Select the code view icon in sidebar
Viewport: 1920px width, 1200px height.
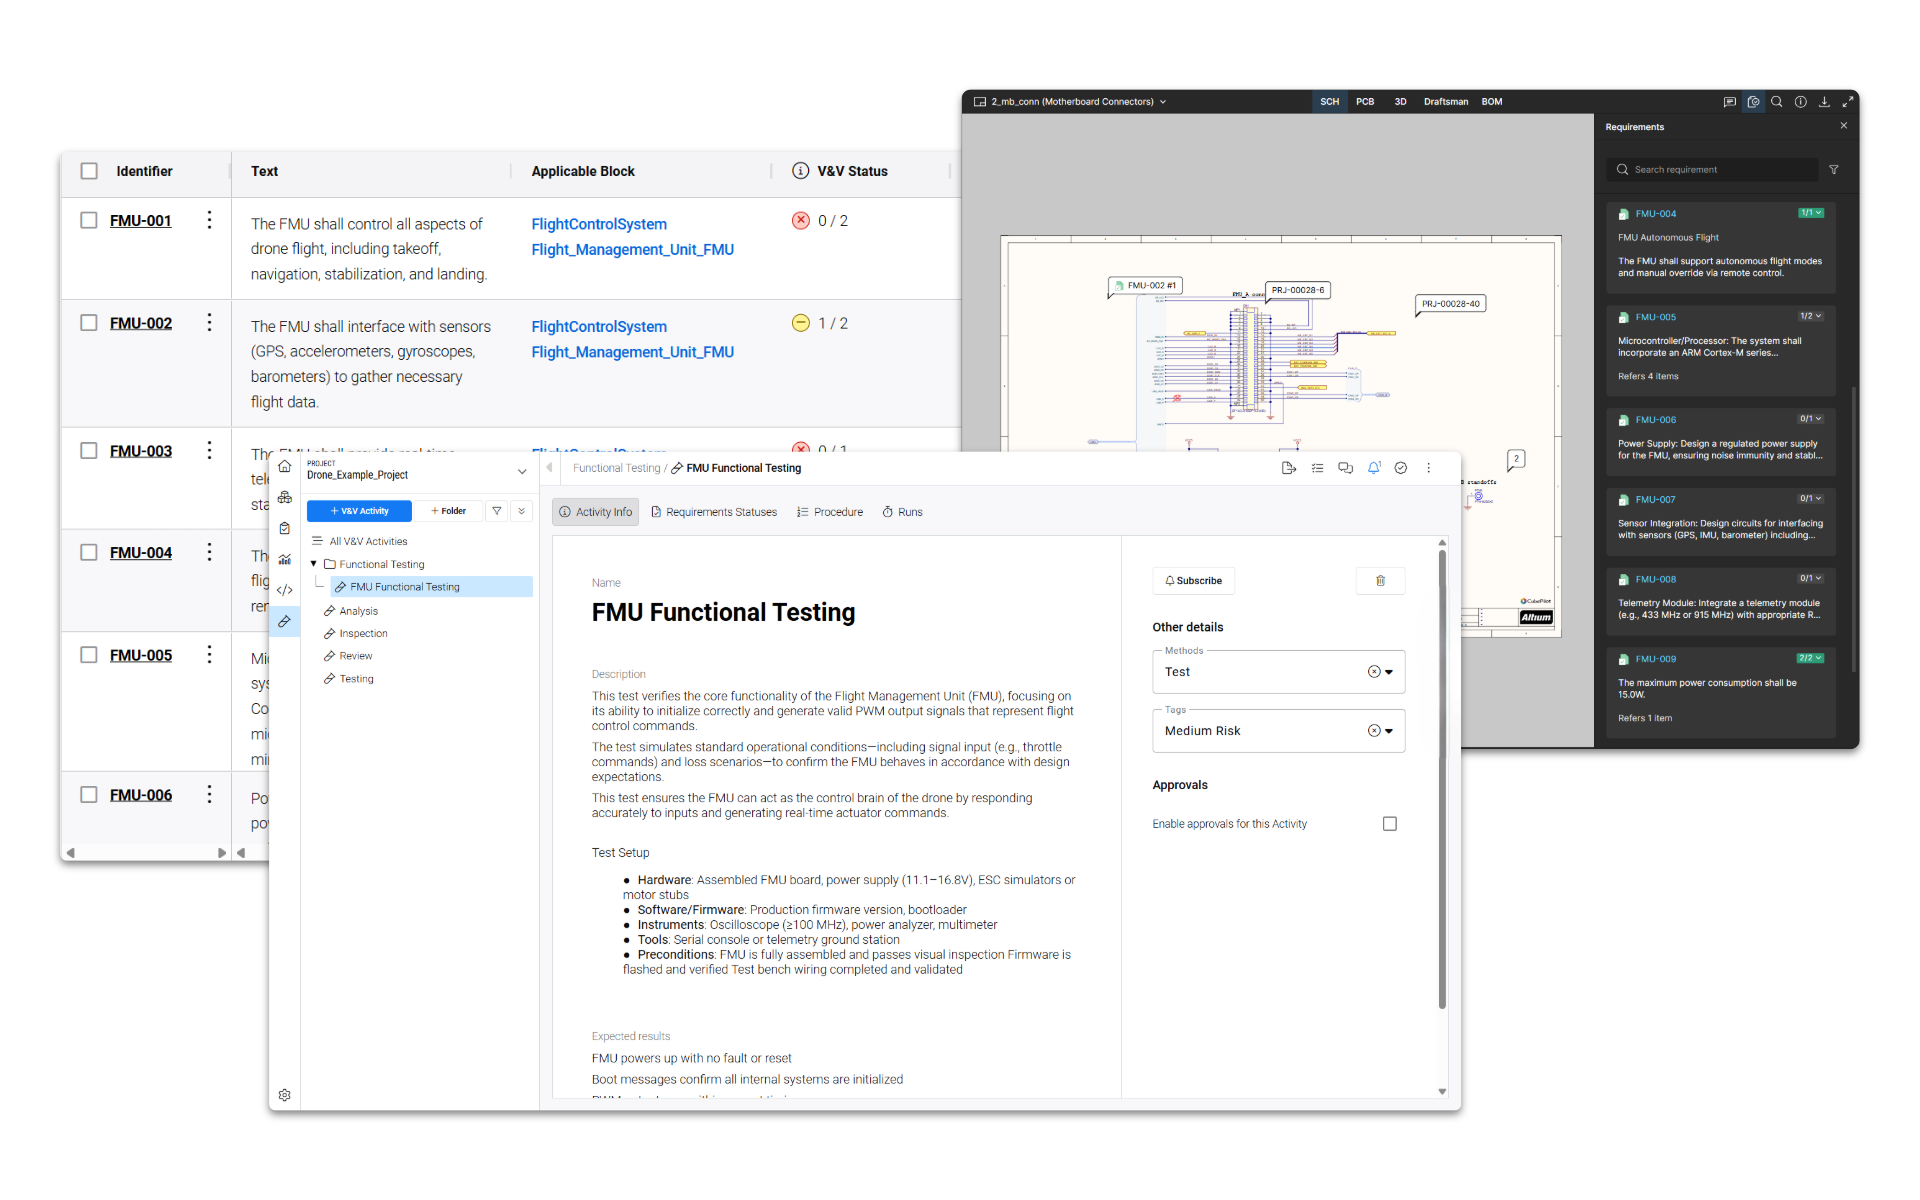pos(285,590)
